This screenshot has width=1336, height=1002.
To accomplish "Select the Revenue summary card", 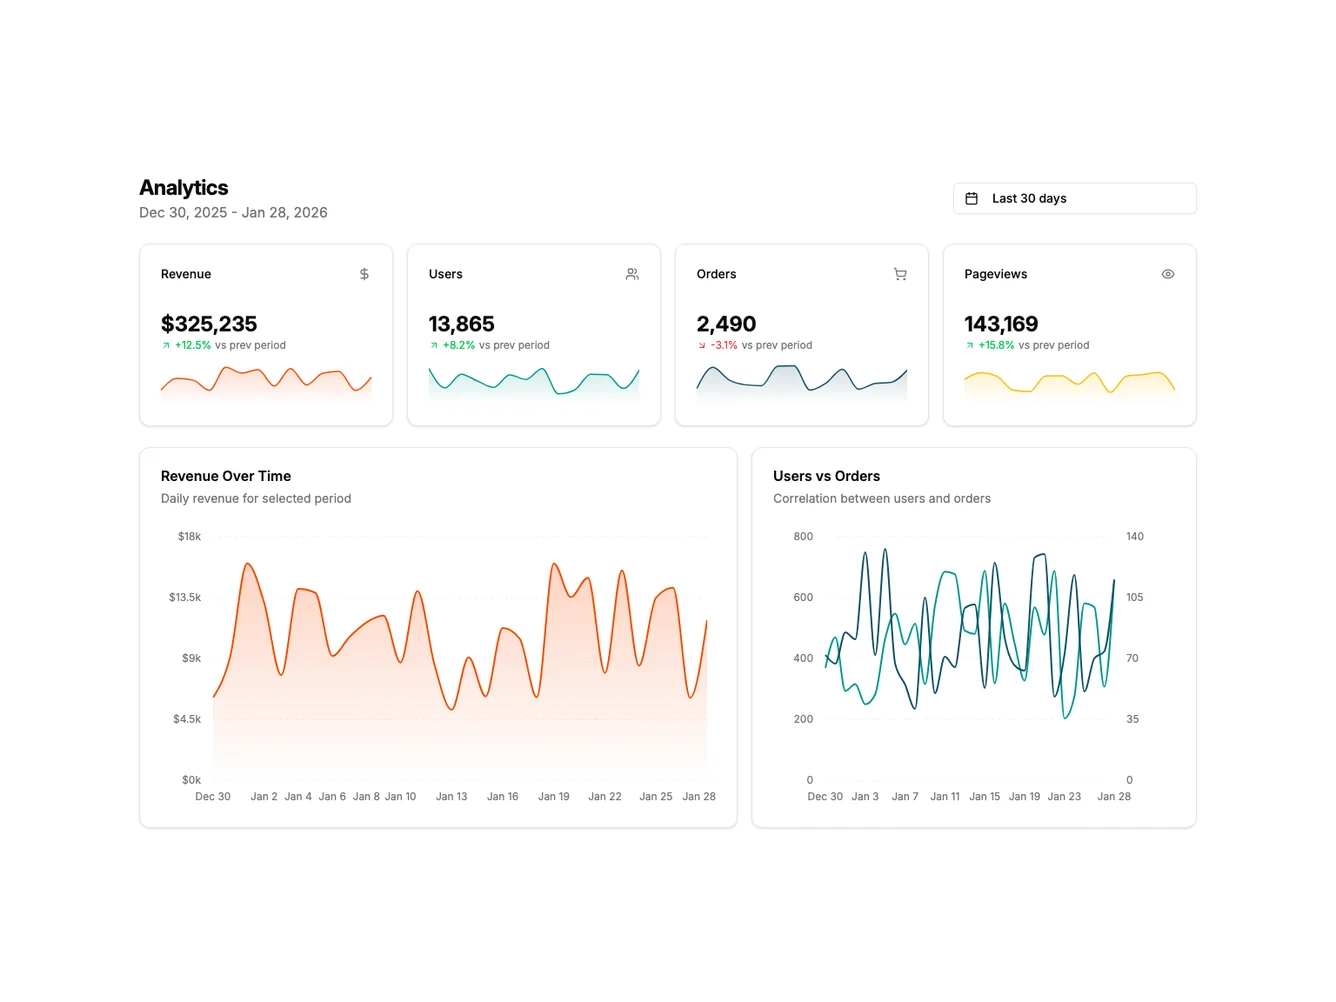I will [x=265, y=334].
